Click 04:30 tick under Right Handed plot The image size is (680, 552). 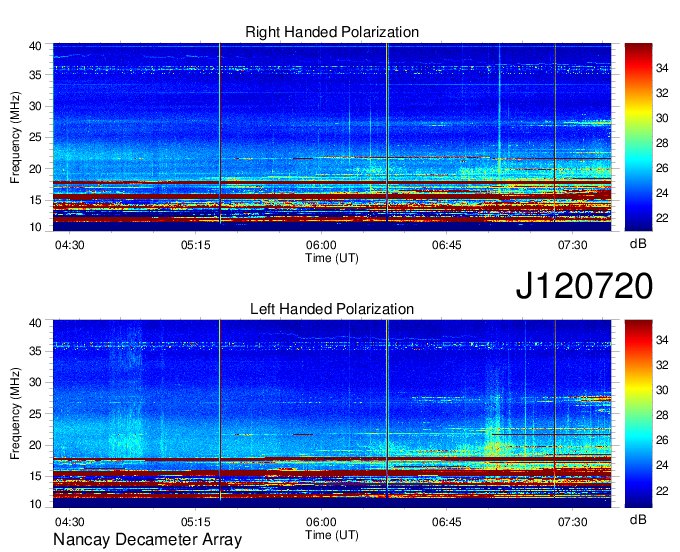coord(69,245)
